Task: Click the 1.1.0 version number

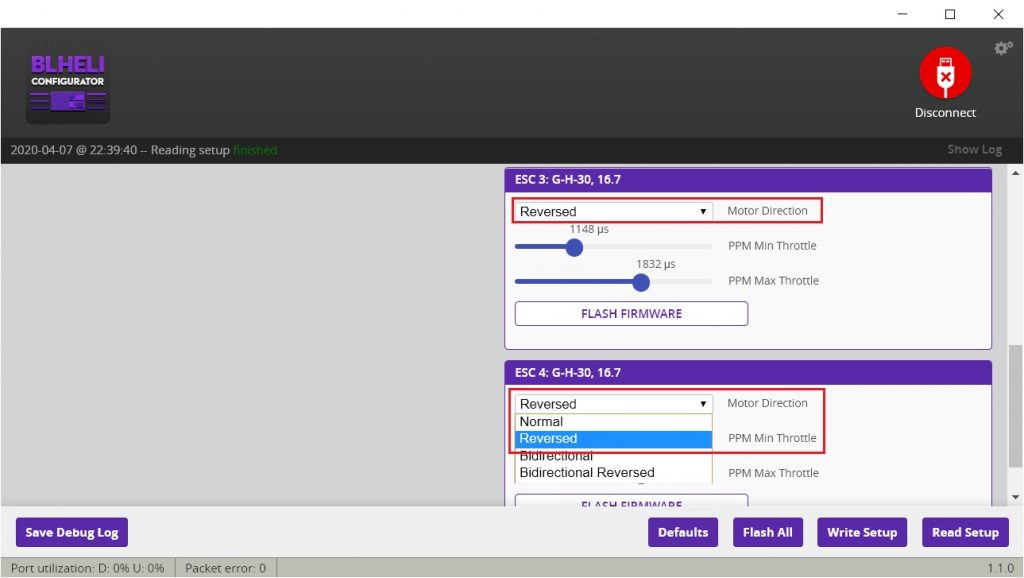Action: (x=1000, y=568)
